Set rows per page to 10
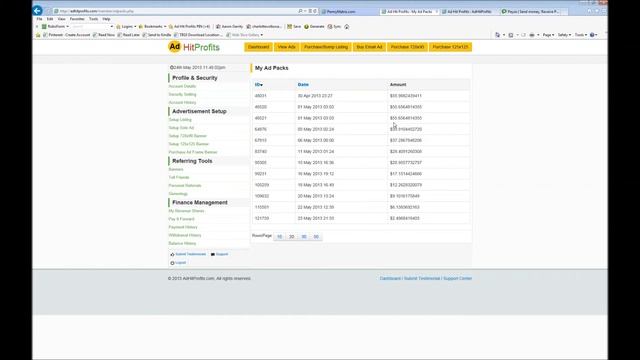Screen dimensions: 640x360 pyautogui.click(x=280, y=236)
